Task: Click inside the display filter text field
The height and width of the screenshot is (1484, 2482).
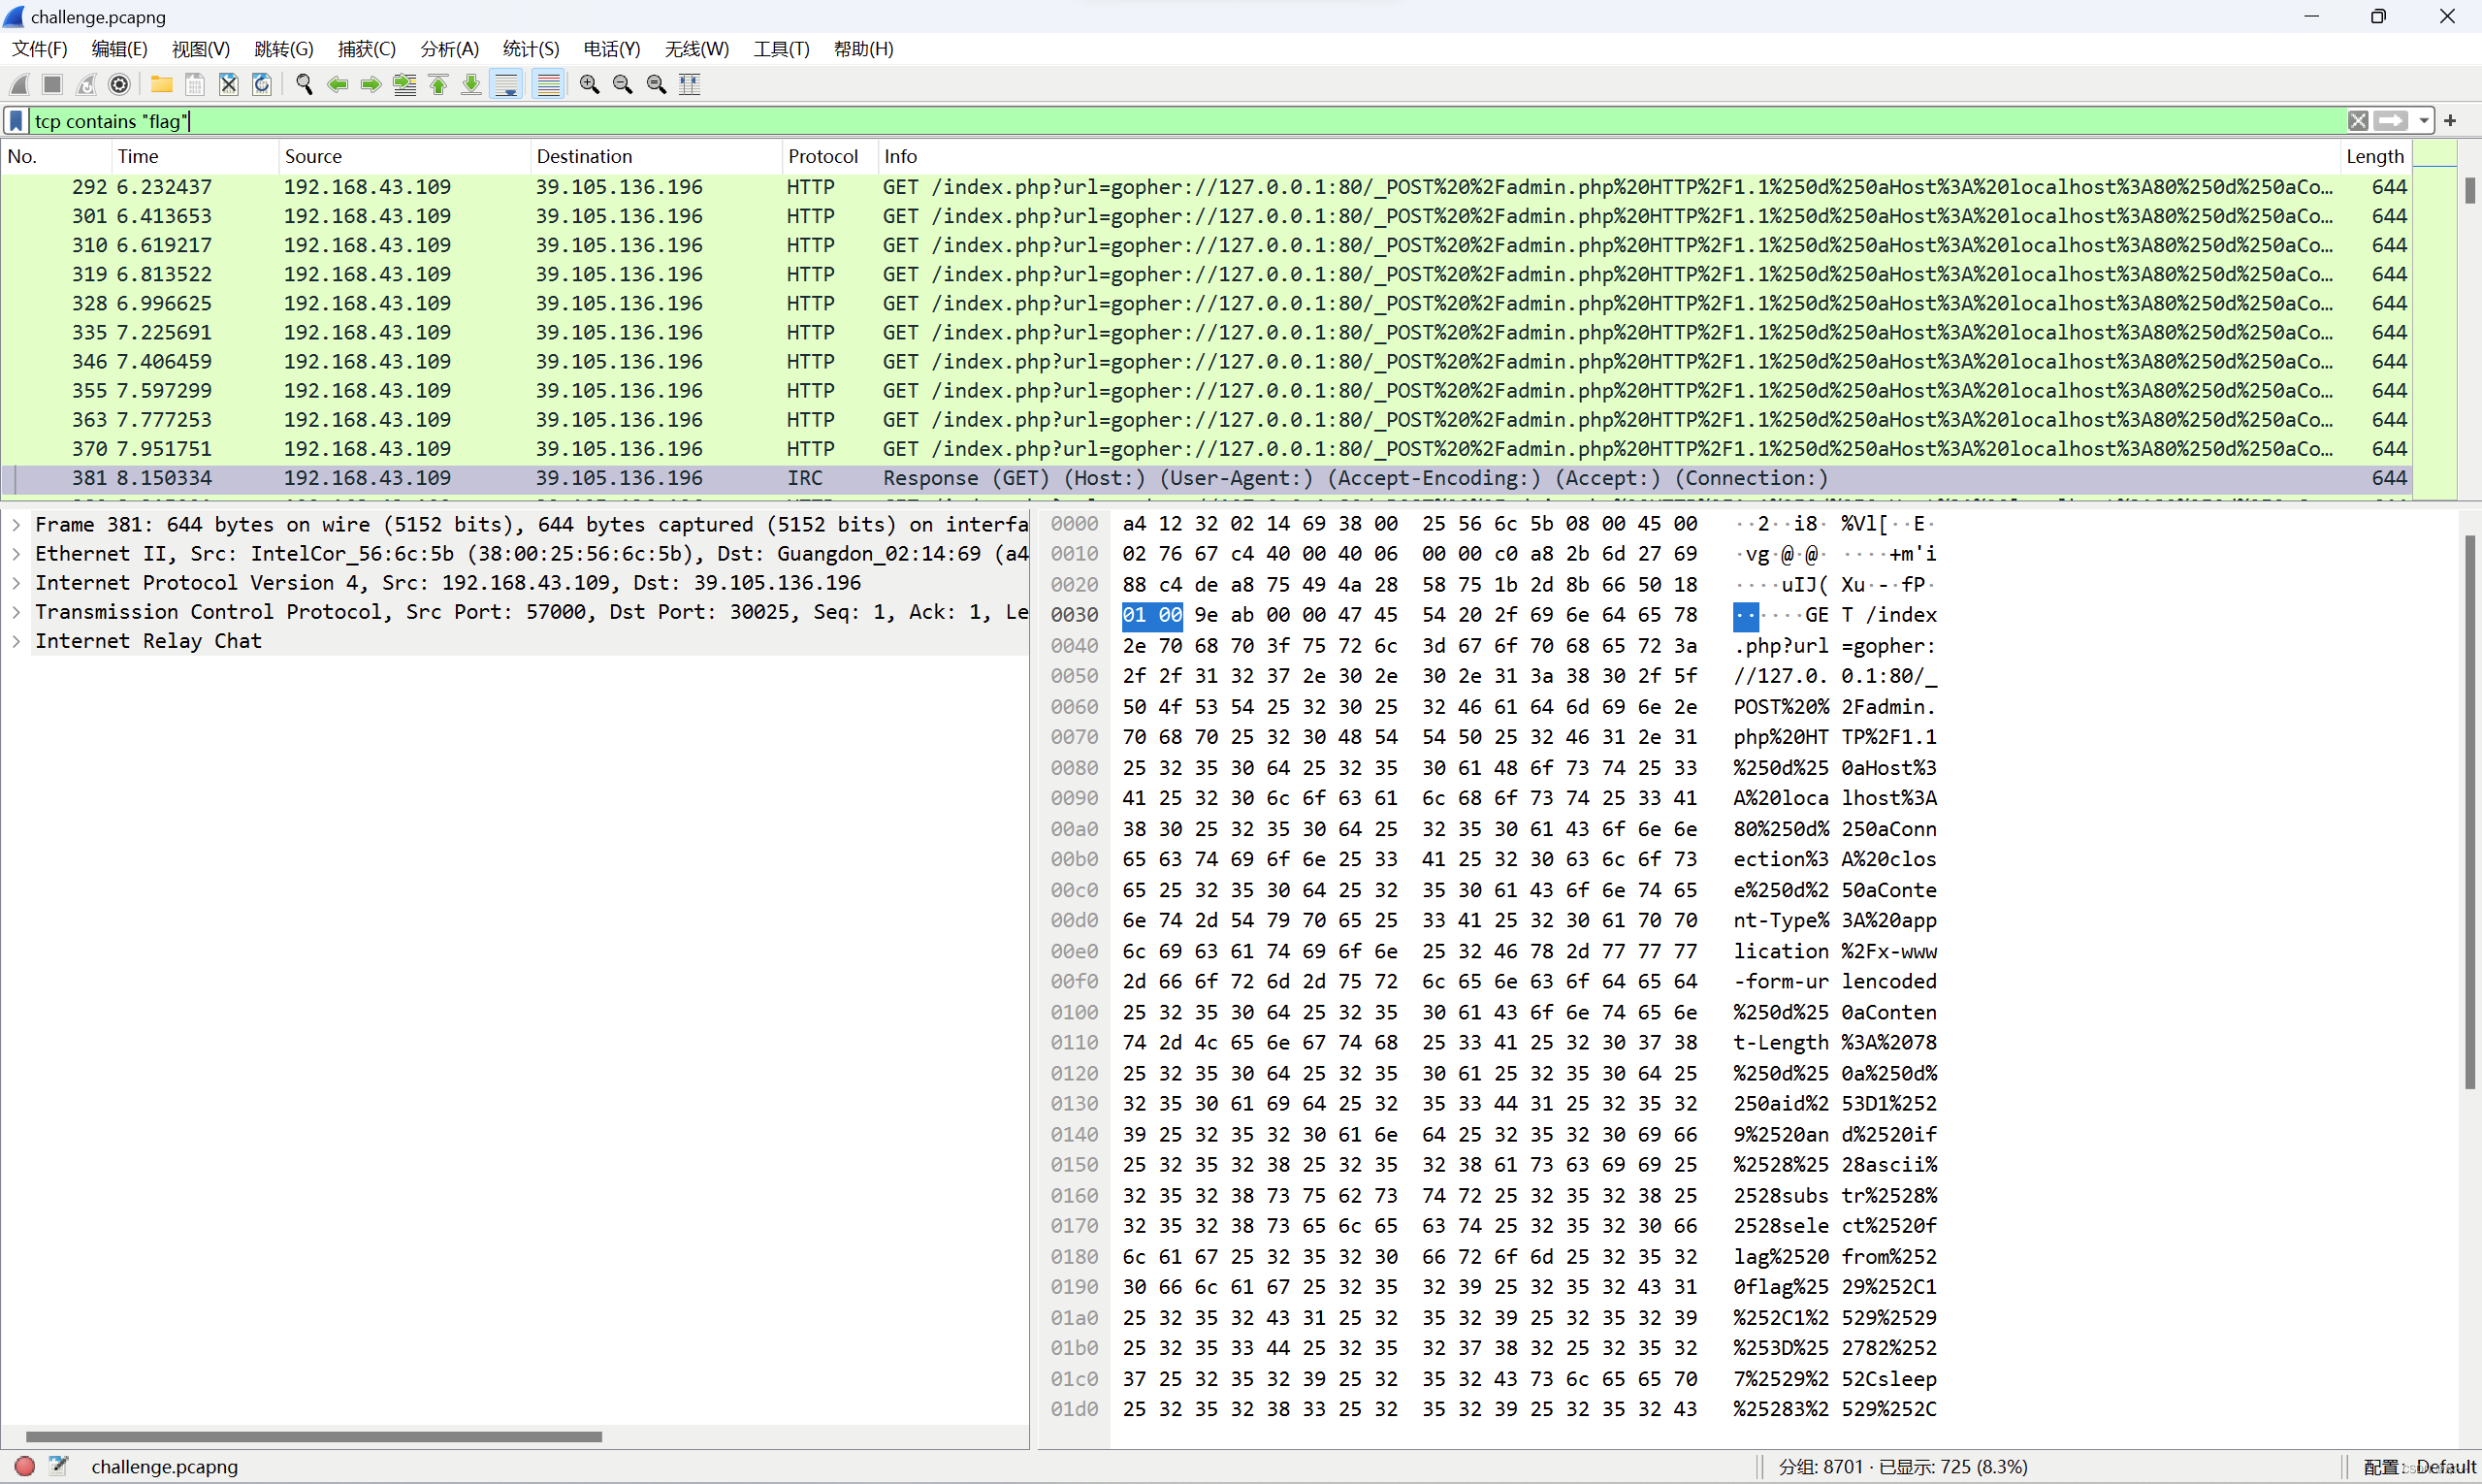Action: pyautogui.click(x=1200, y=121)
